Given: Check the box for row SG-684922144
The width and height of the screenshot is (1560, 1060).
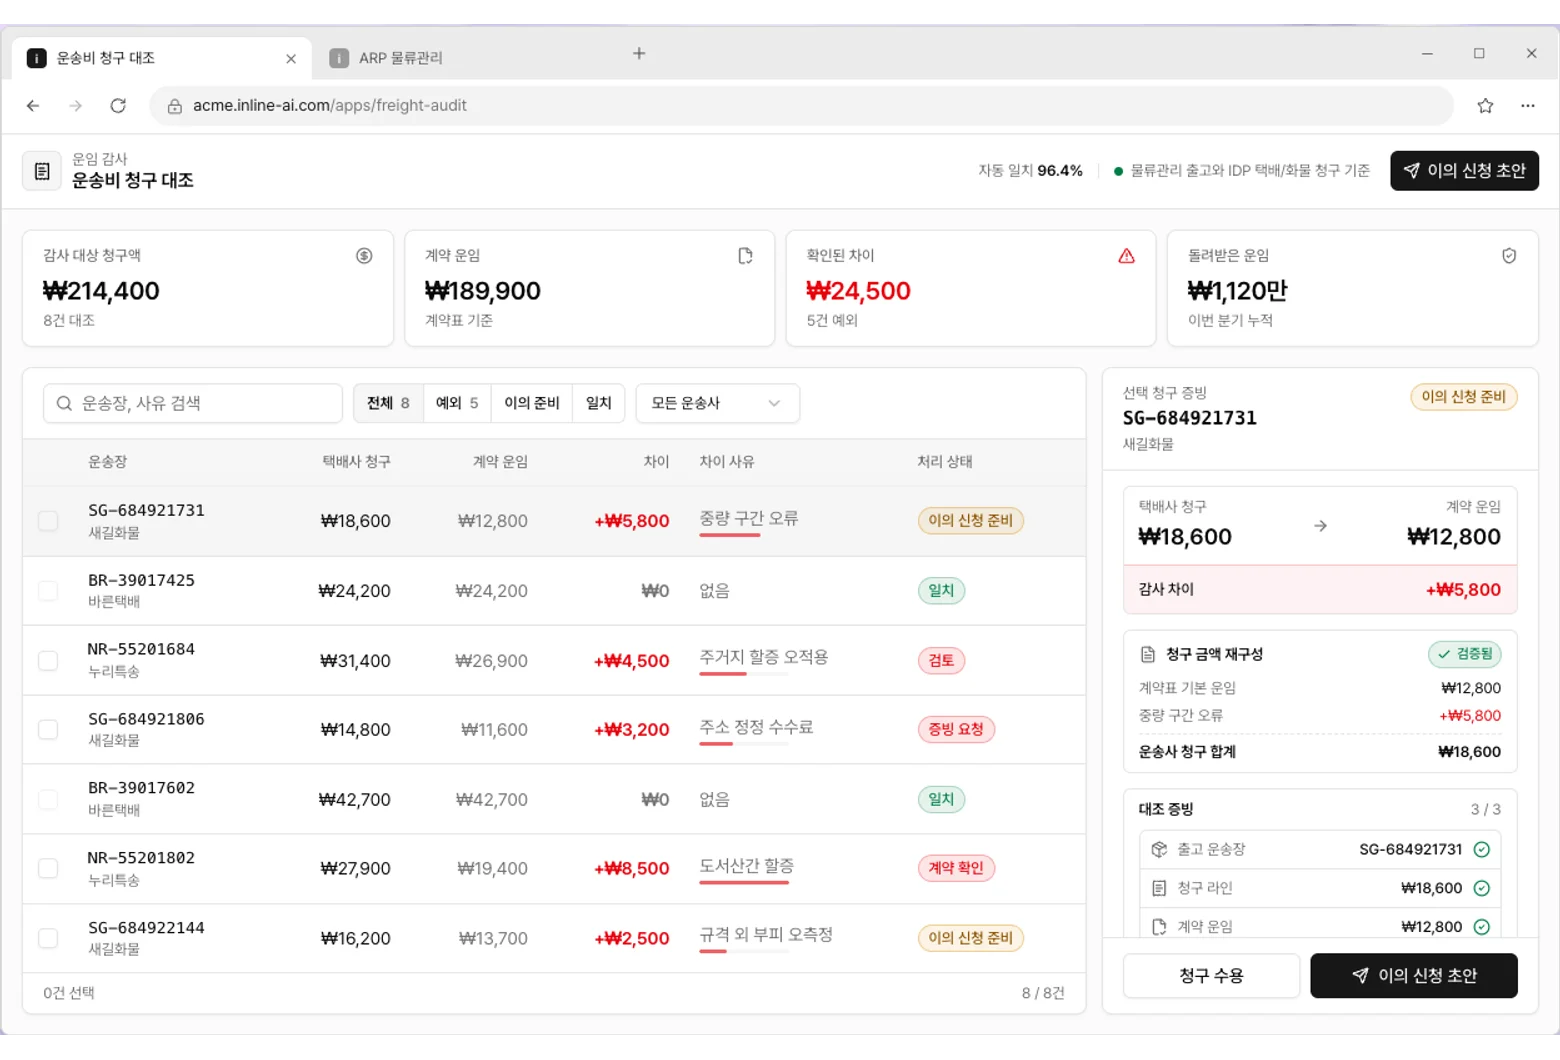Looking at the screenshot, I should point(48,939).
